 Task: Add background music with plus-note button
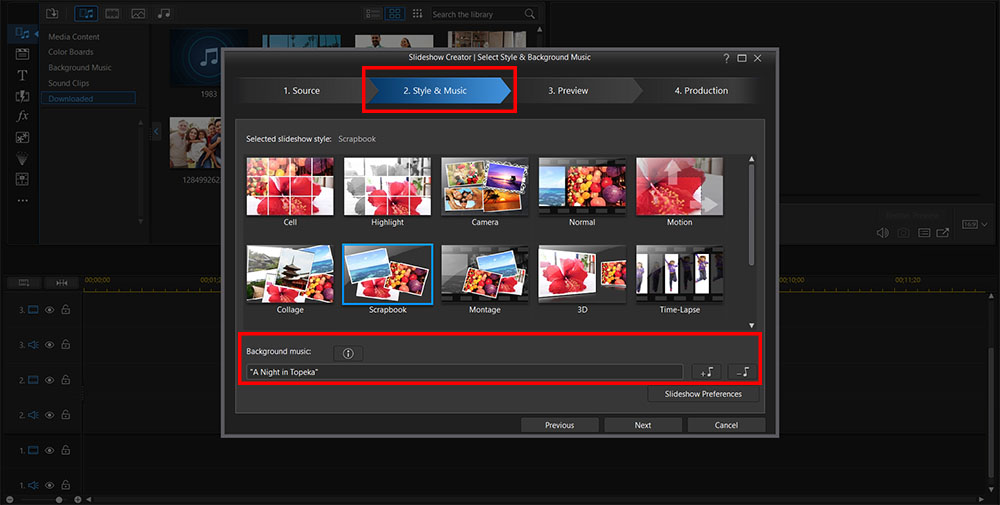tap(706, 372)
